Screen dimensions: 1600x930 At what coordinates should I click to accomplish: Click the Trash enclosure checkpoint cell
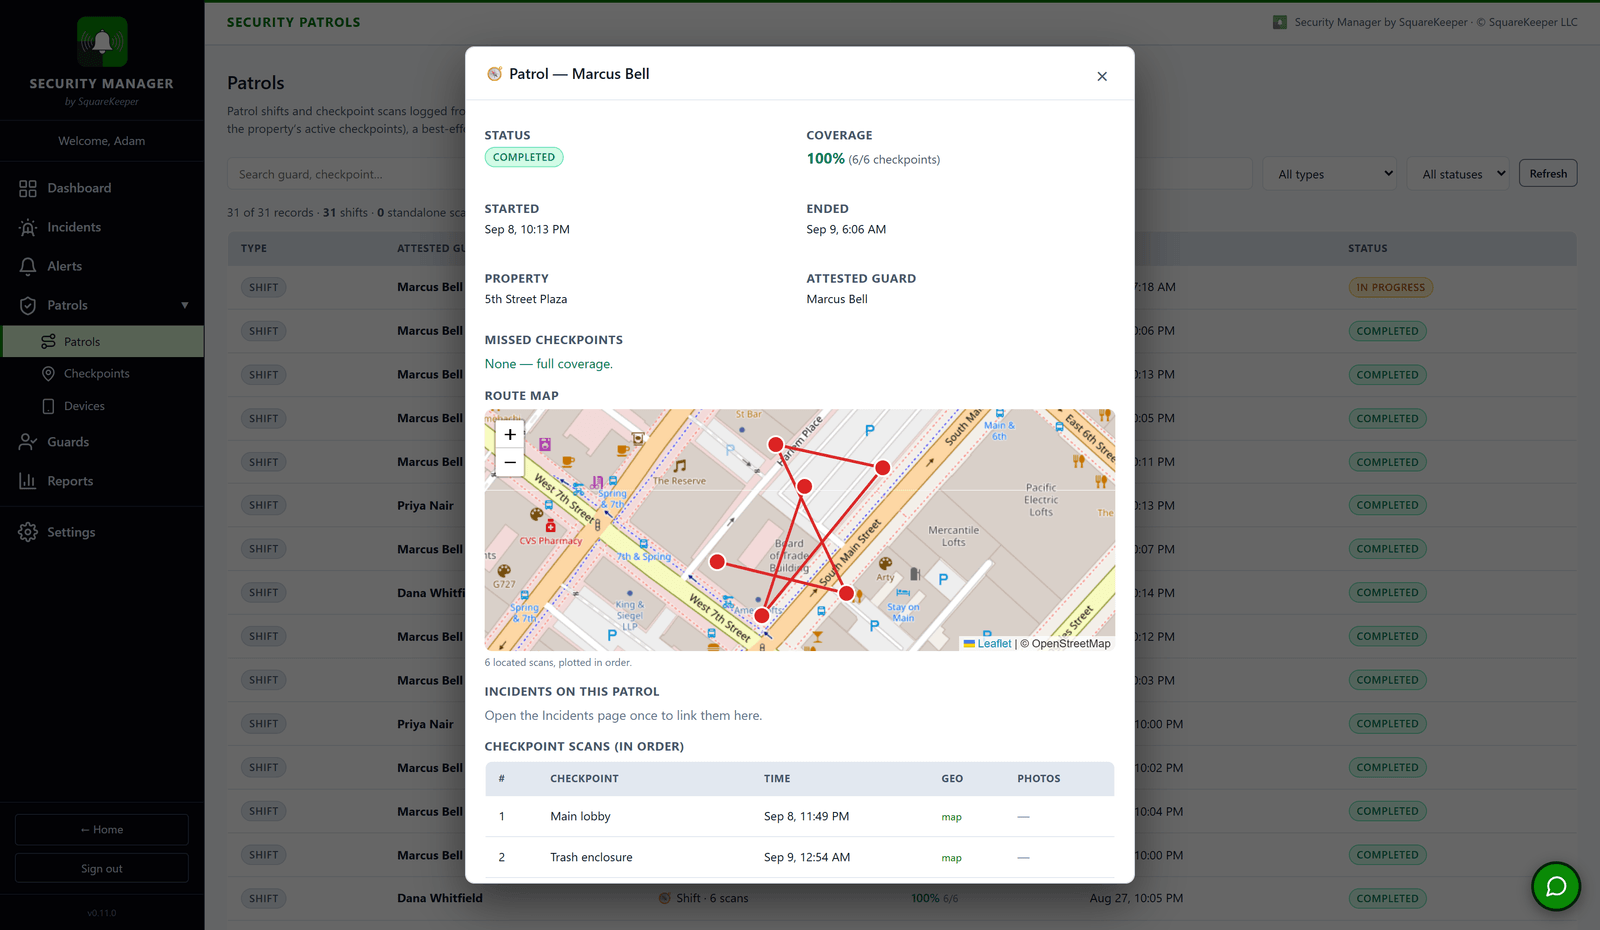pyautogui.click(x=591, y=857)
